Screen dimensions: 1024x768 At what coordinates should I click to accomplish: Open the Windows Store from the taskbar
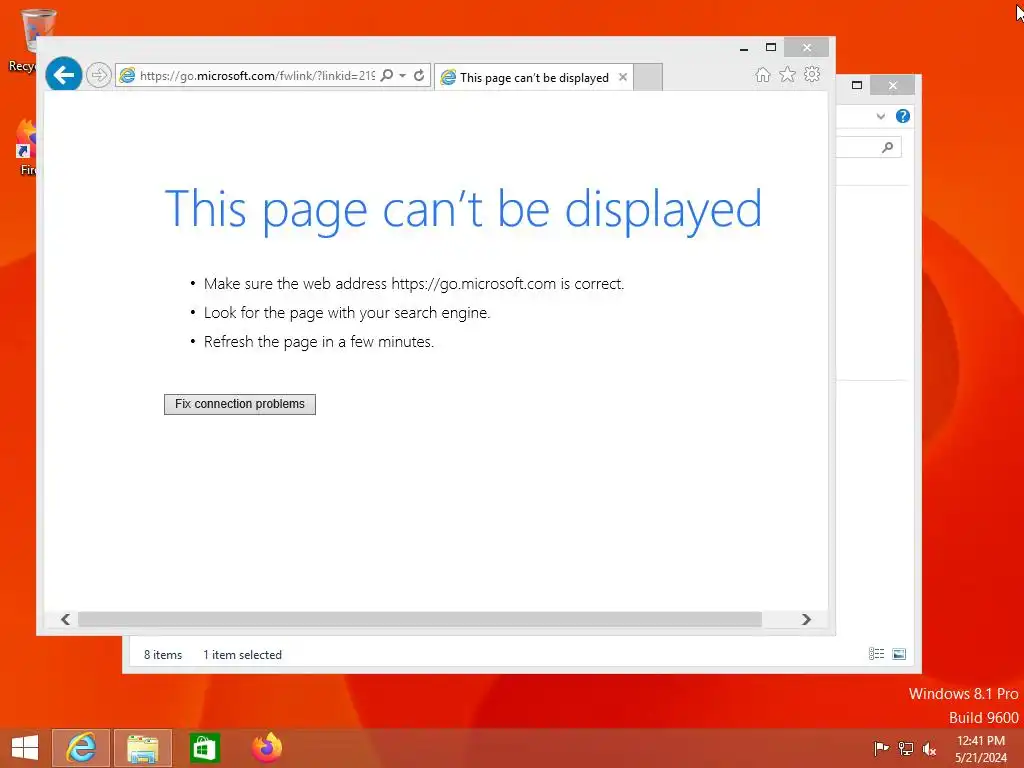204,748
